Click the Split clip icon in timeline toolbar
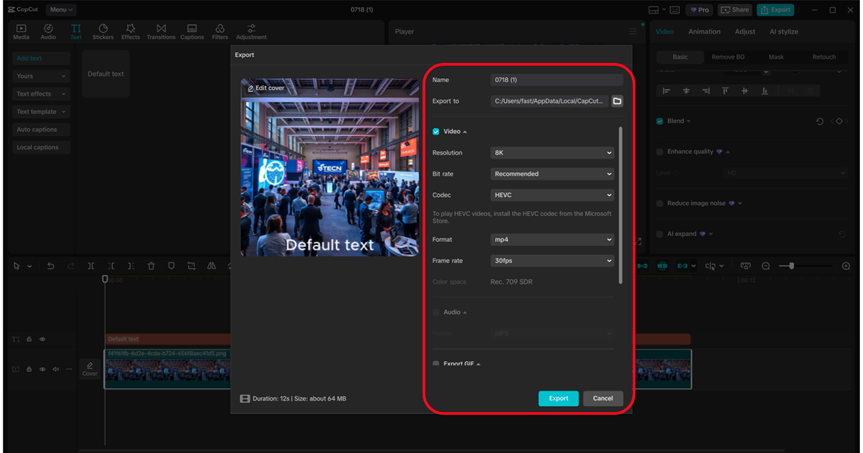The width and height of the screenshot is (863, 453). pyautogui.click(x=91, y=266)
